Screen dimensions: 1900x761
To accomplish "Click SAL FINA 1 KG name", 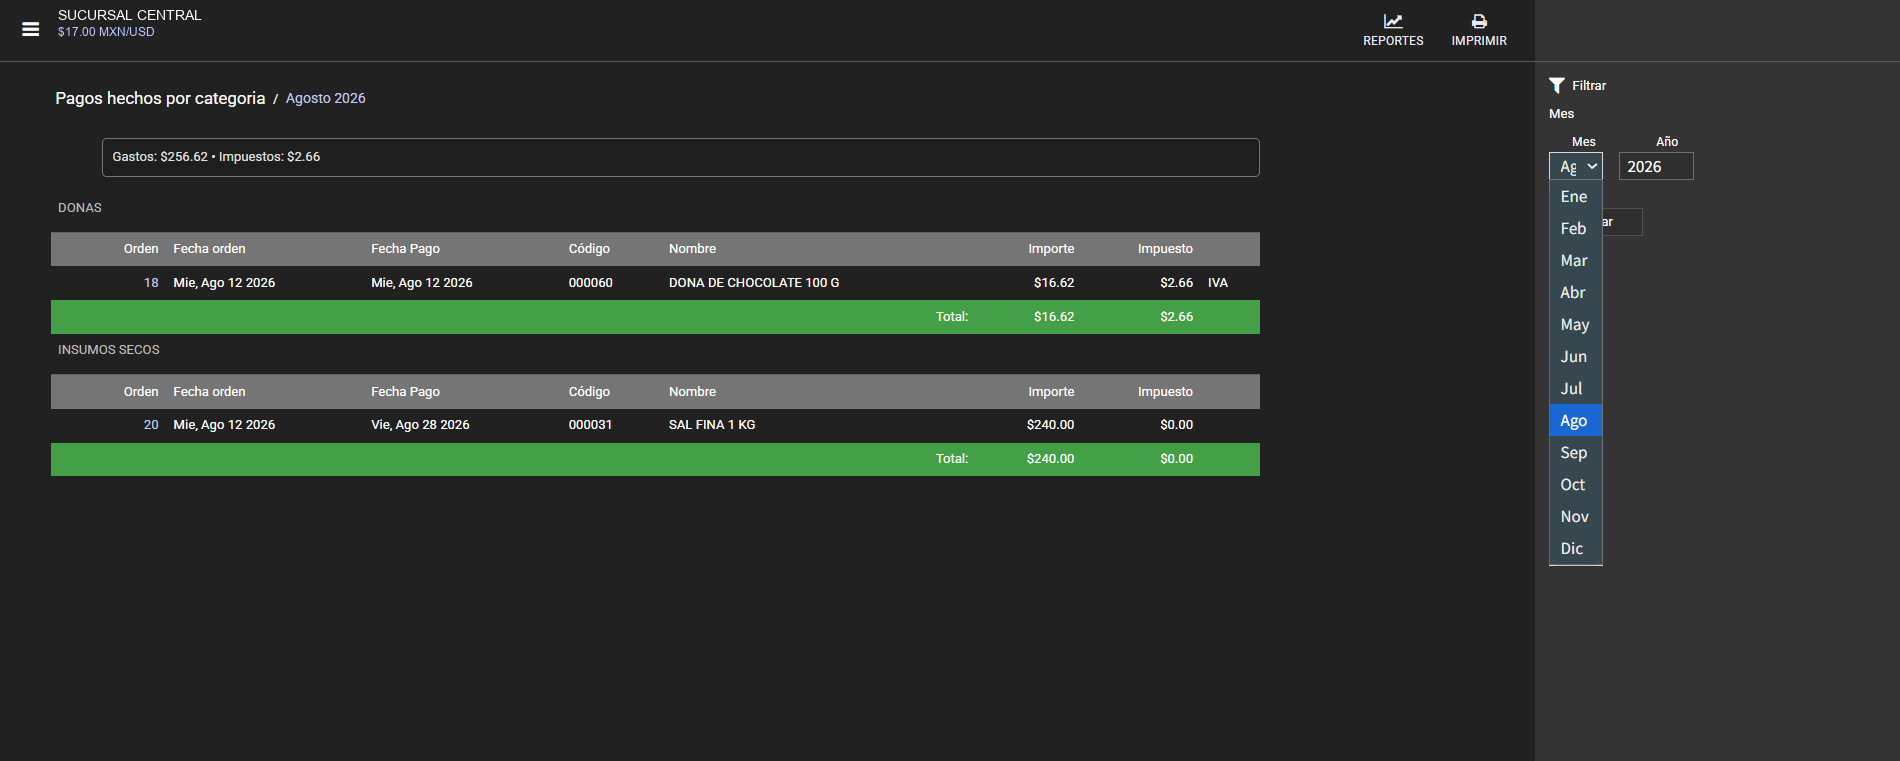I will point(712,425).
